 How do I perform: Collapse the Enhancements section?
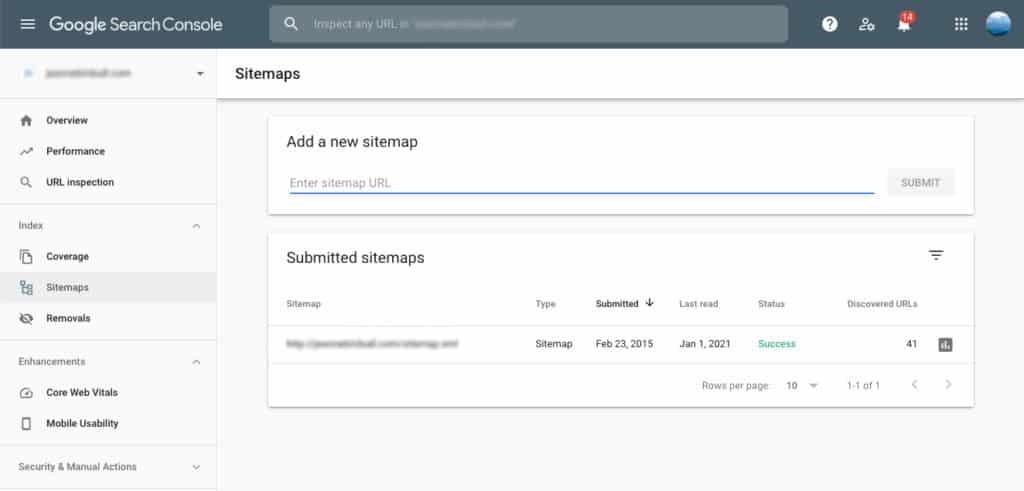point(196,362)
